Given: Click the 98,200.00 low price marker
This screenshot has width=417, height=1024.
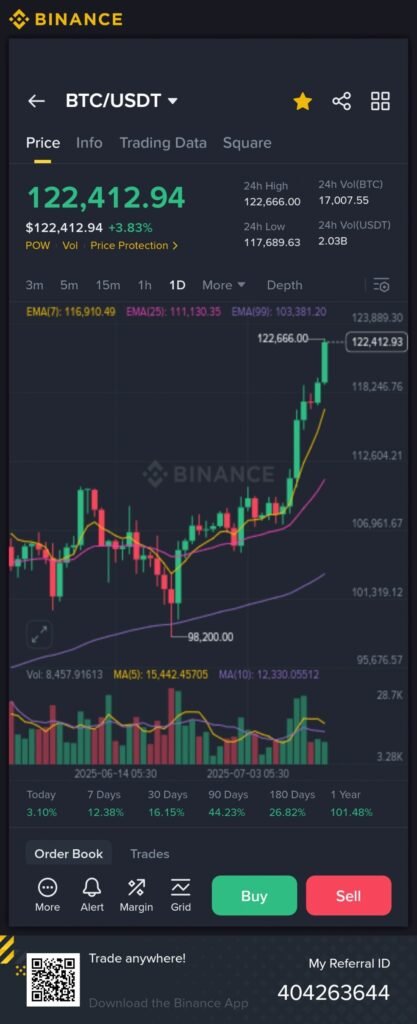Looking at the screenshot, I should tap(210, 637).
